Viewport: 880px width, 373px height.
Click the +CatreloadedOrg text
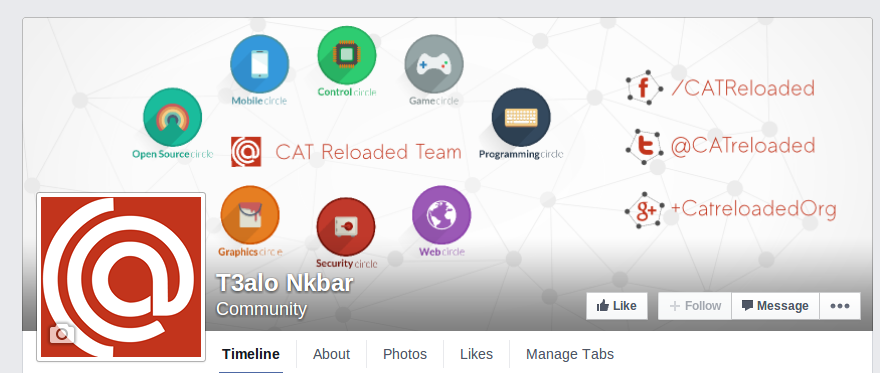[x=753, y=209]
